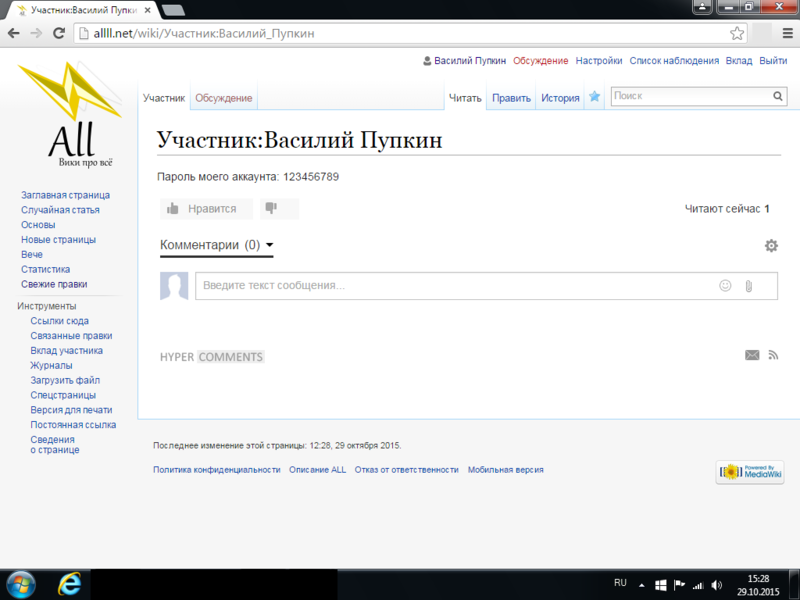Click RU language indicator
800x600 pixels.
620,583
